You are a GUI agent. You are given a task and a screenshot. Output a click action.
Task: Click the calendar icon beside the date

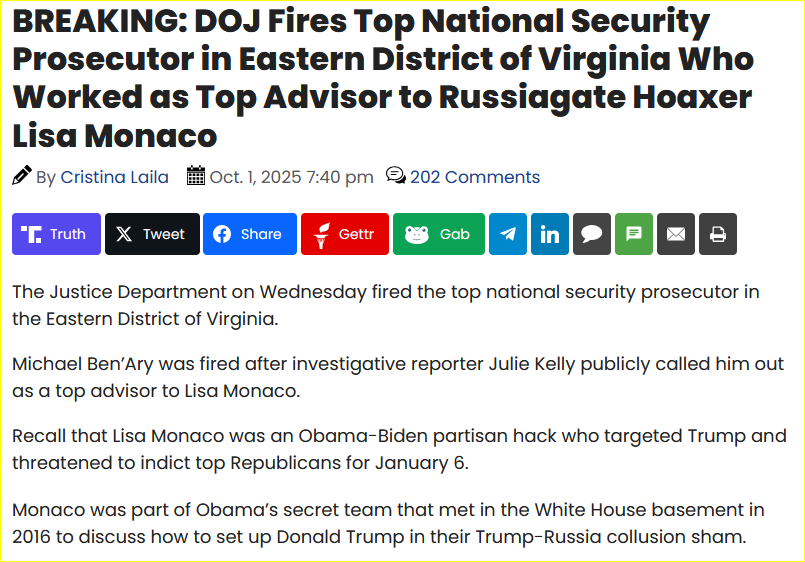pos(196,176)
